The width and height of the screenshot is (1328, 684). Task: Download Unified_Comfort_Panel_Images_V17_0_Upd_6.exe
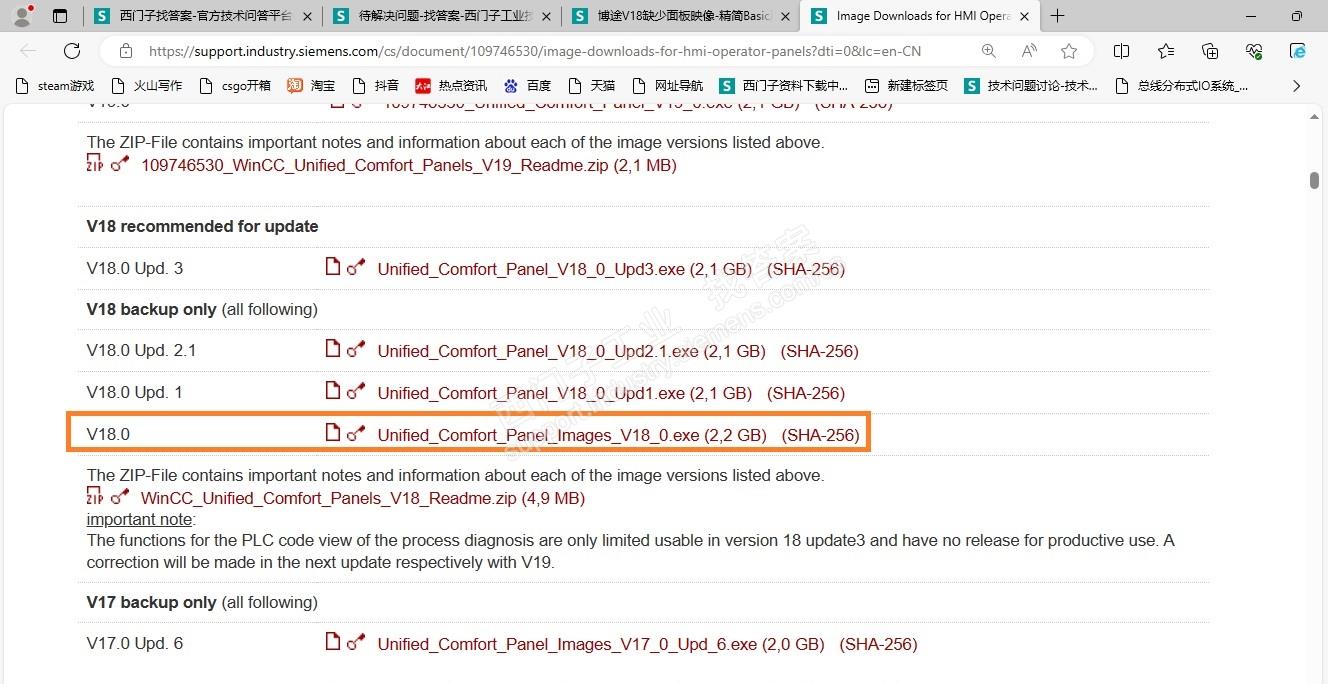pyautogui.click(x=601, y=644)
